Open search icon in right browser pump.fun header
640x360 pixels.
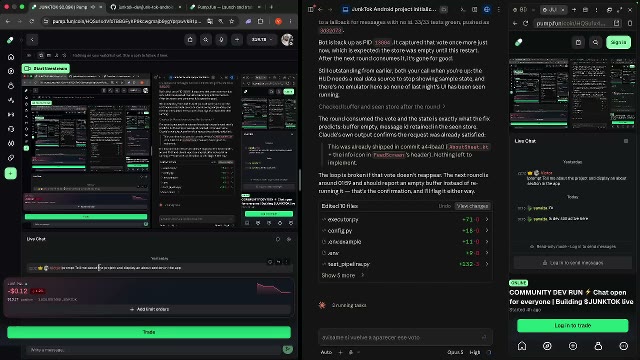click(x=596, y=42)
